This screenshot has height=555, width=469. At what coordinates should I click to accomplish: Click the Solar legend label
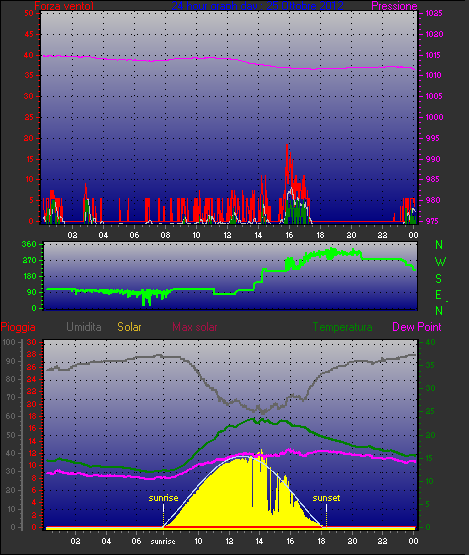[129, 327]
